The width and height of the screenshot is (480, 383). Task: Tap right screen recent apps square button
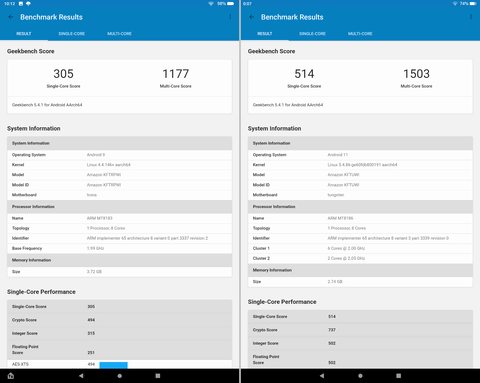point(399,376)
